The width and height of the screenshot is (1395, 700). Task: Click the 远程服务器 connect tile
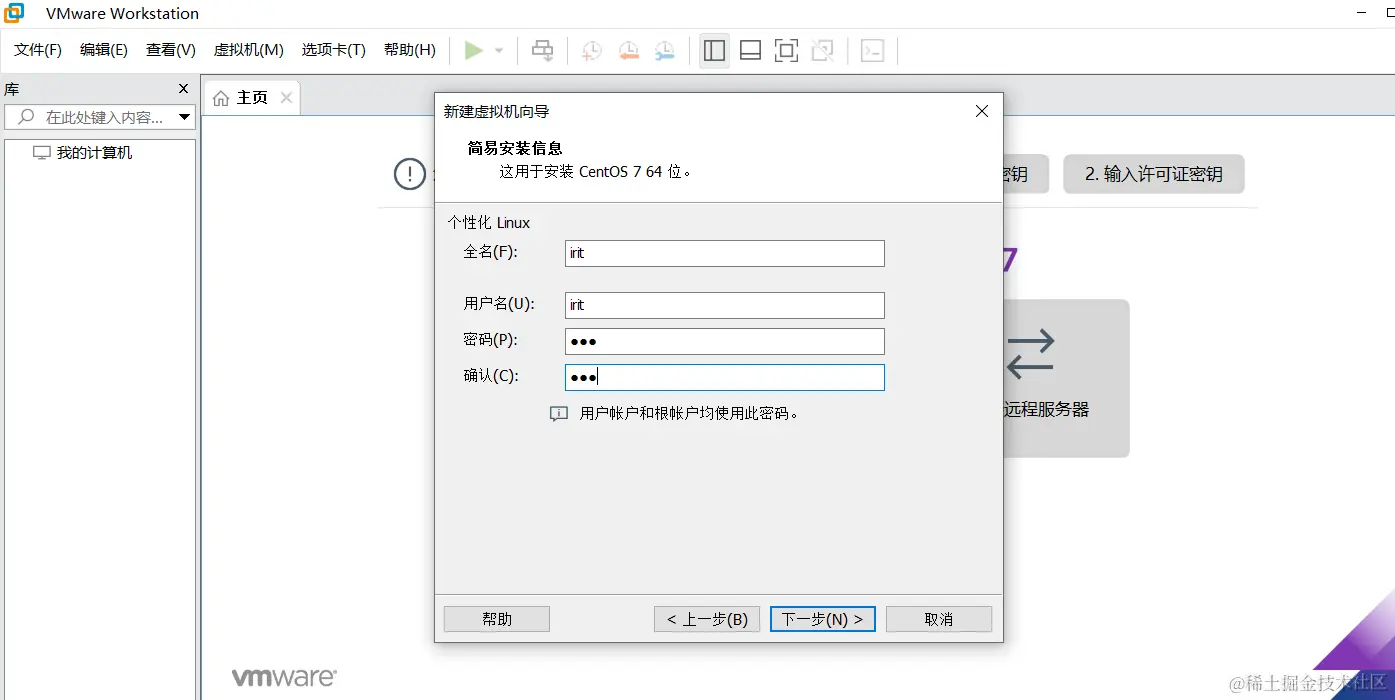[1065, 378]
